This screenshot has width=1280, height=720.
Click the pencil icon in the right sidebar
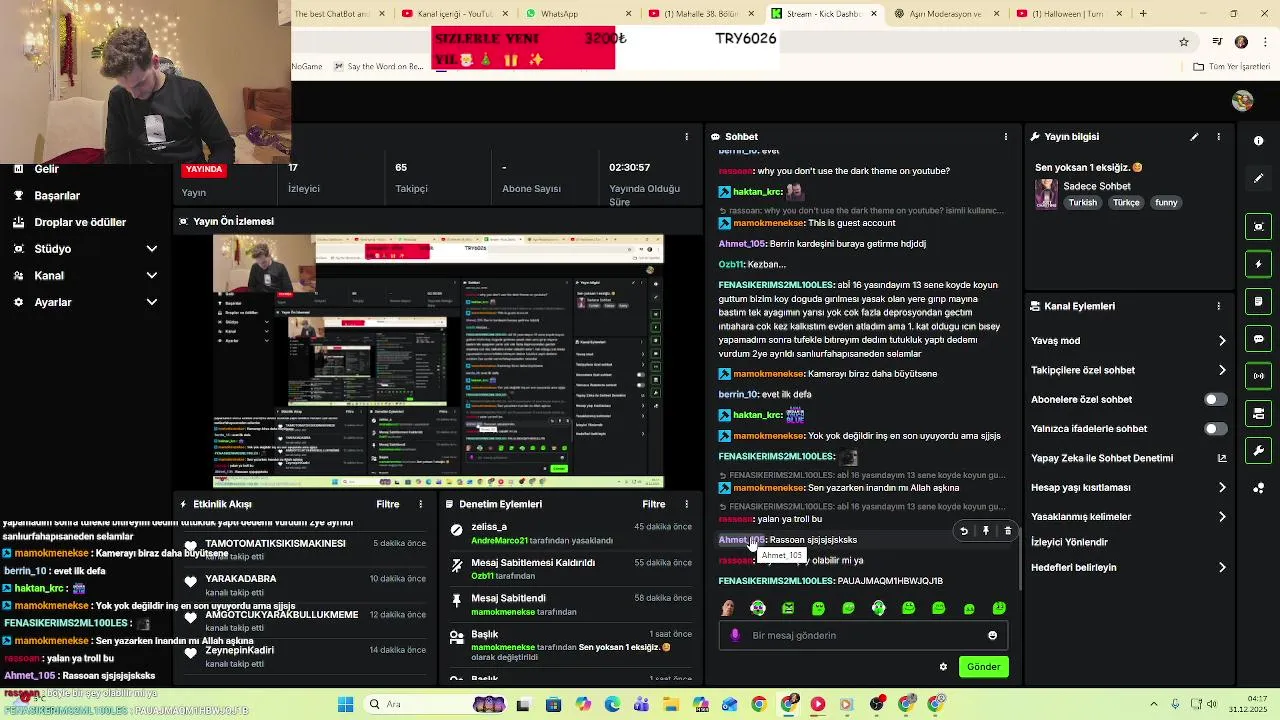[1258, 178]
